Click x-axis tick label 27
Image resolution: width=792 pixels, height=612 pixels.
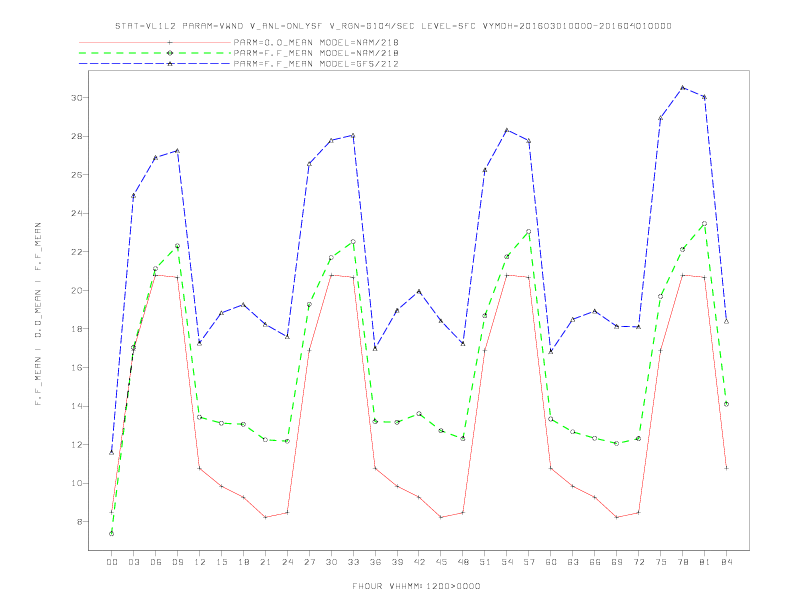(x=309, y=562)
